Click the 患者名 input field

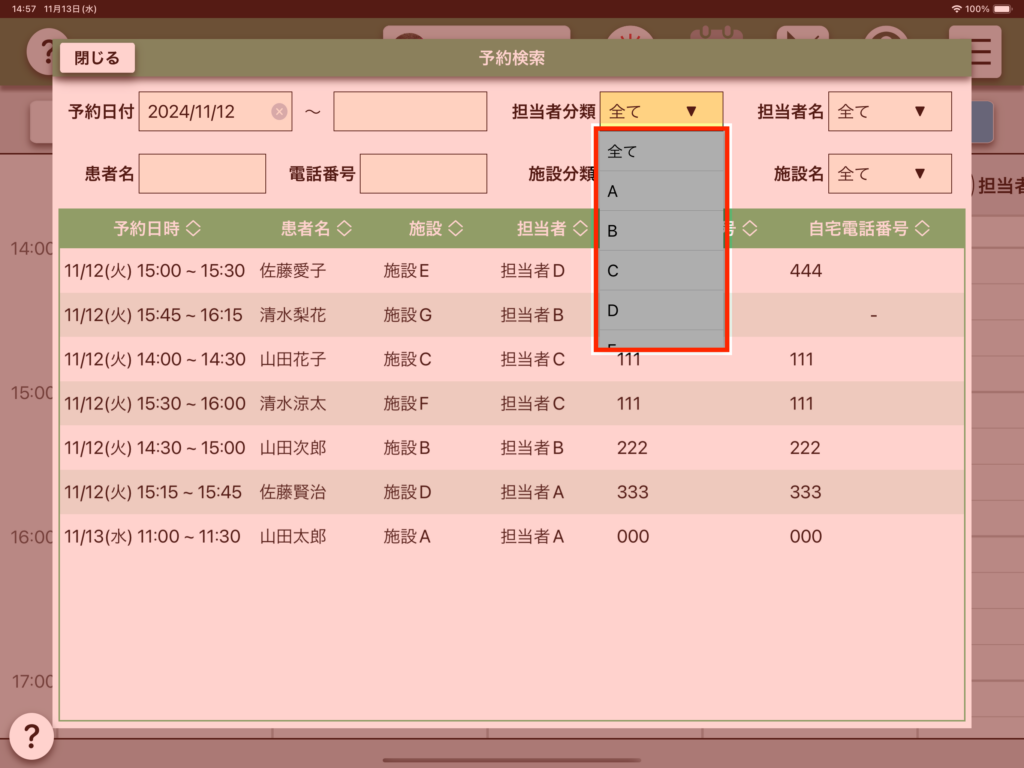tap(203, 174)
